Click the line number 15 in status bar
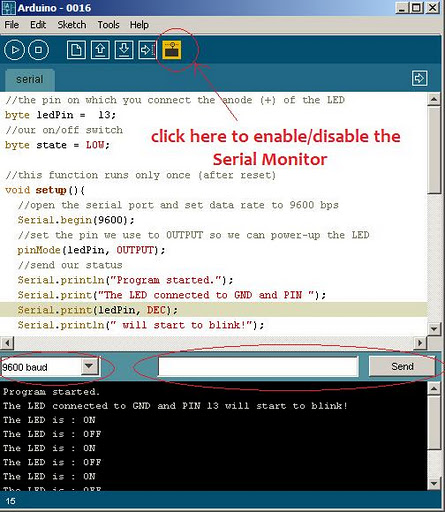 [10, 501]
